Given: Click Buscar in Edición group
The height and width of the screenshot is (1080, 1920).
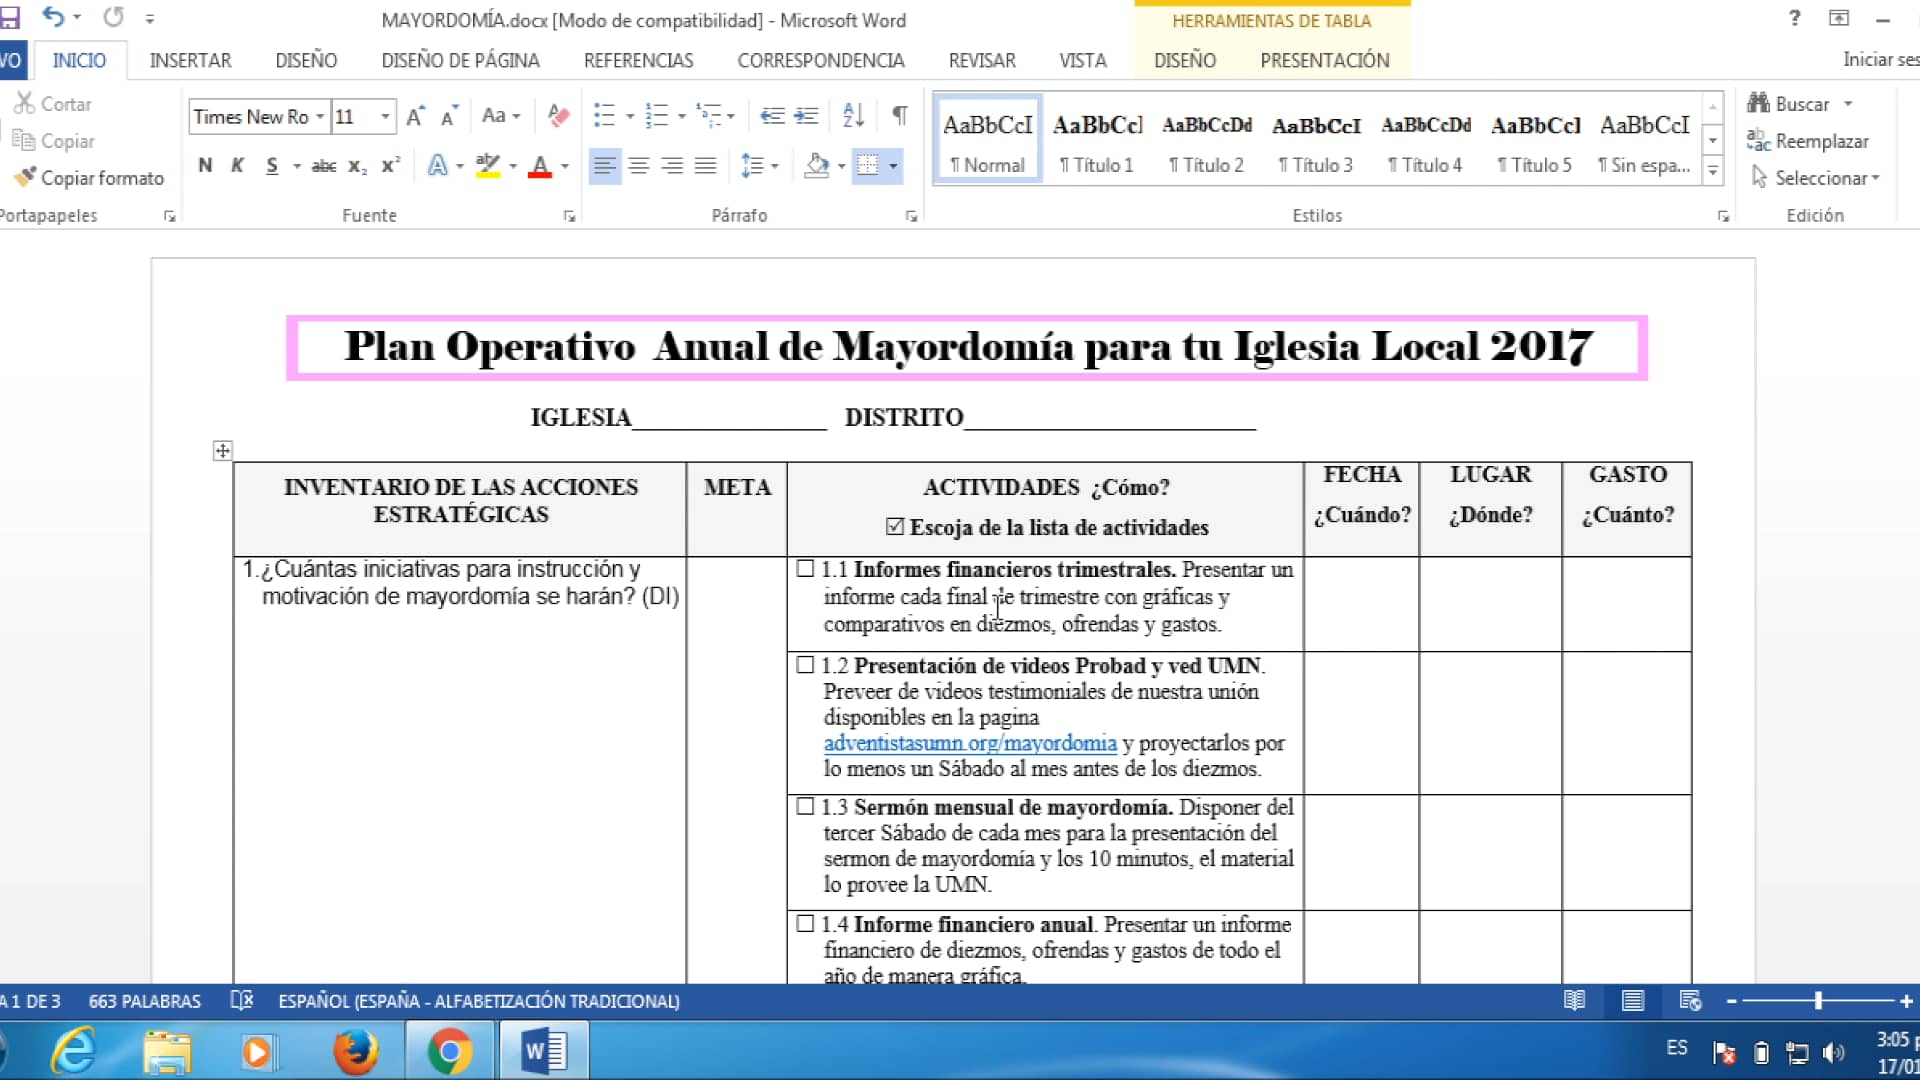Looking at the screenshot, I should [1801, 104].
